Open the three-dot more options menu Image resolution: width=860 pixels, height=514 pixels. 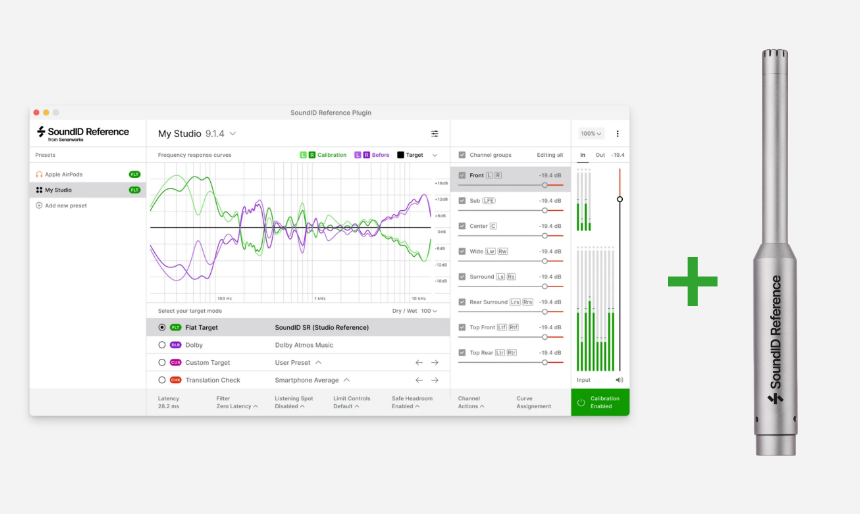click(x=618, y=134)
